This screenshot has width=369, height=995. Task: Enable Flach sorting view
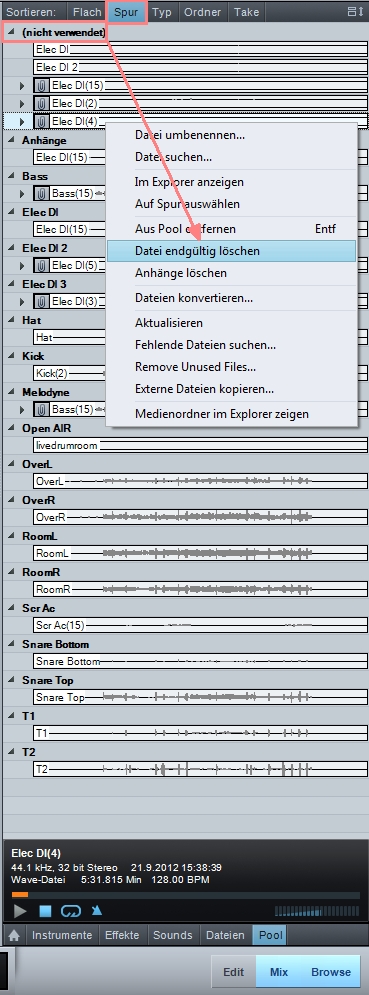(87, 12)
